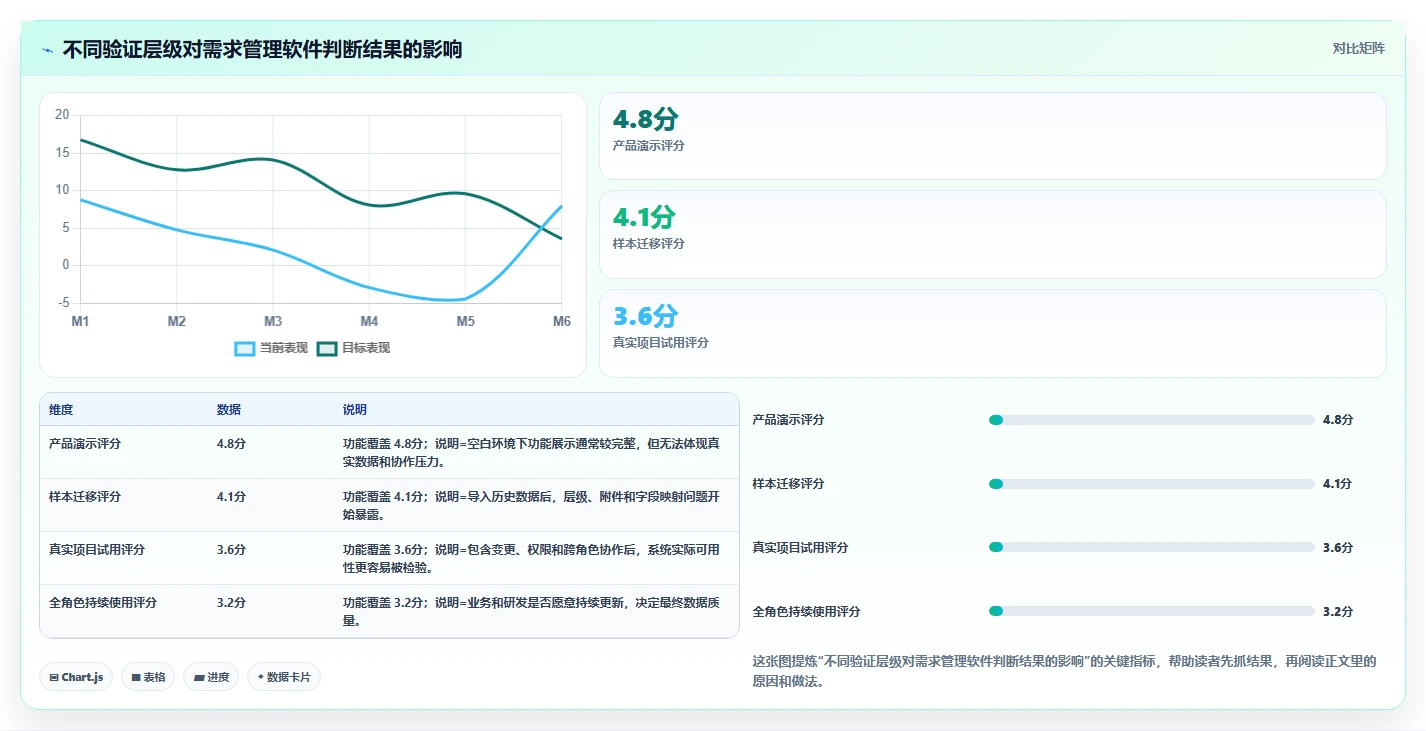Click the summary paragraph under progress bars
Viewport: 1426px width, 731px height.
1065,671
